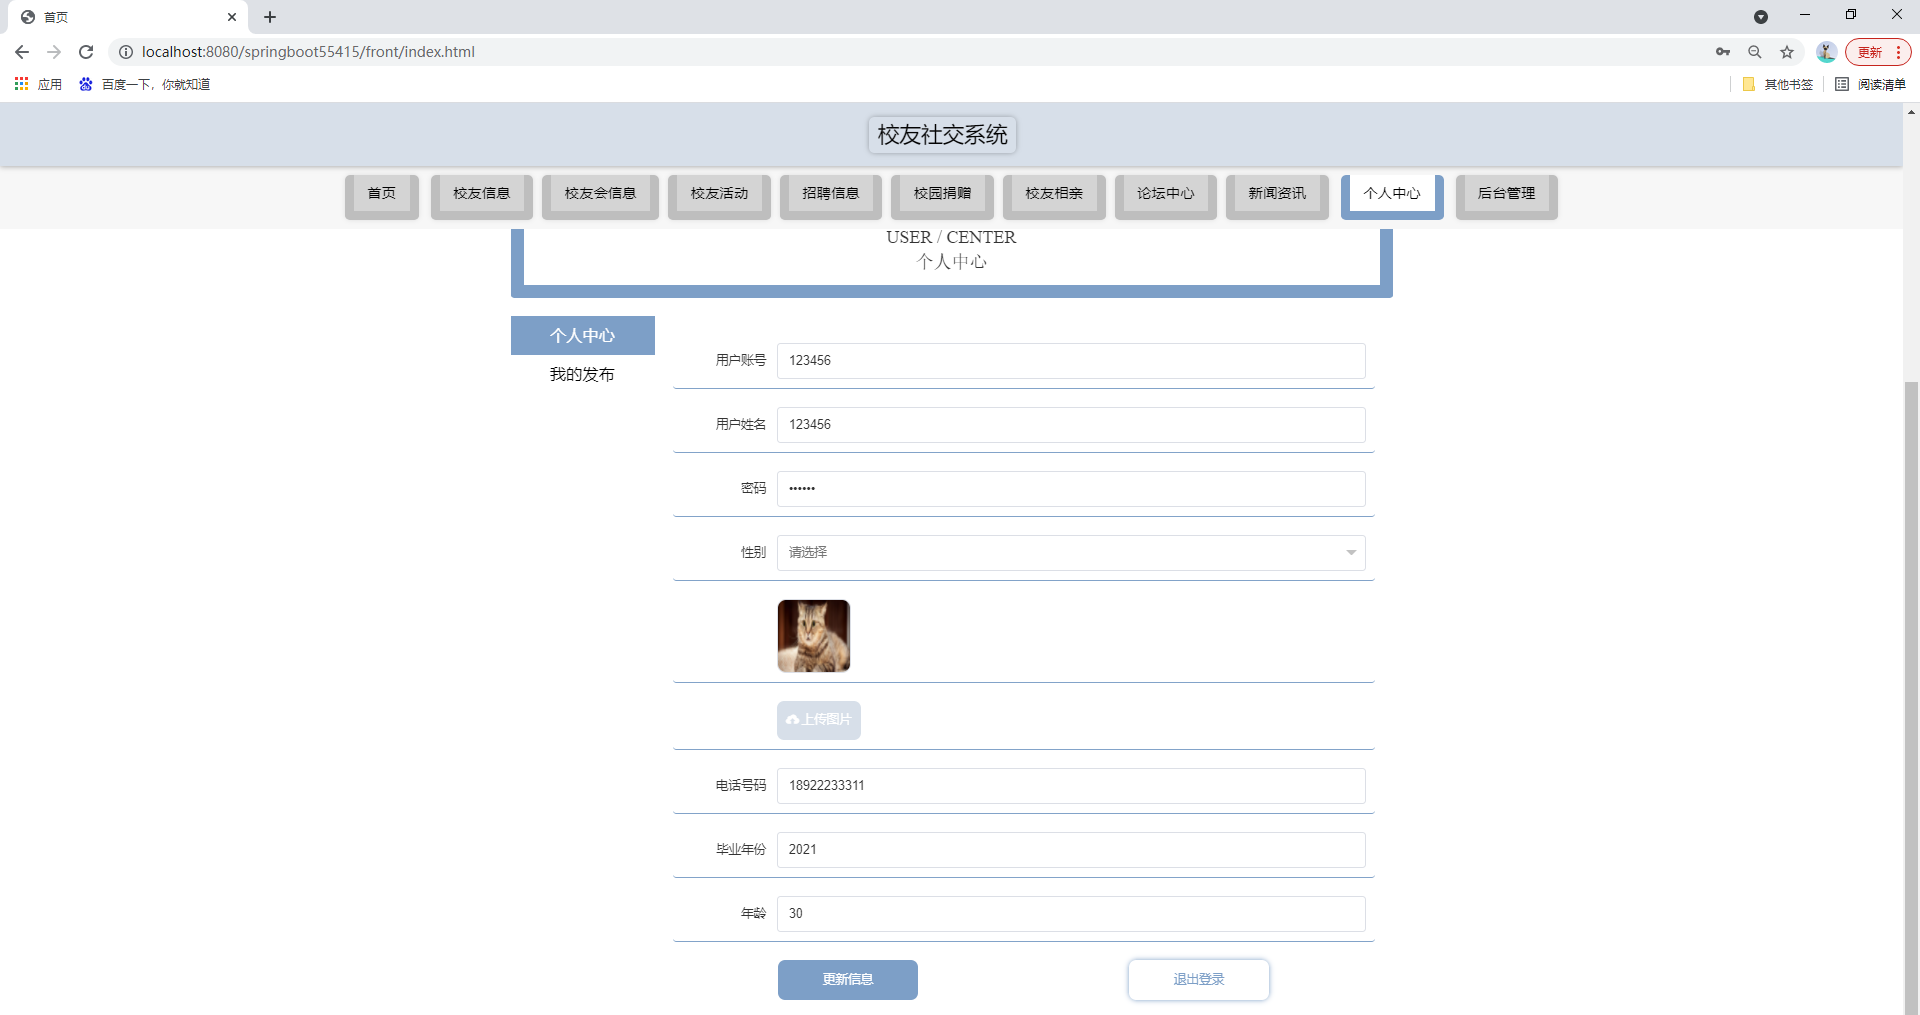Click the 更新信息 update button
This screenshot has height=1015, width=1920.
tap(847, 979)
